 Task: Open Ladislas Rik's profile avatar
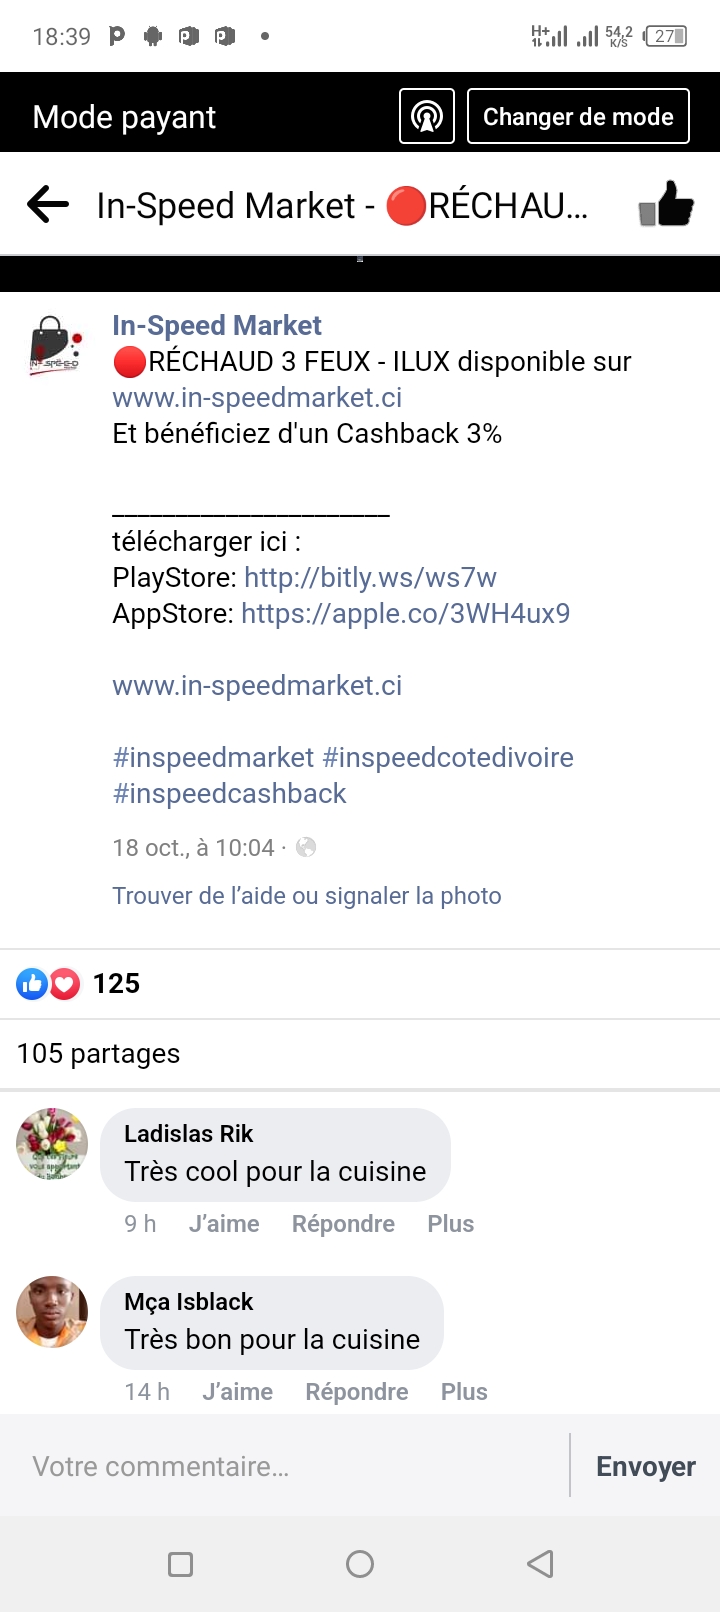52,1144
